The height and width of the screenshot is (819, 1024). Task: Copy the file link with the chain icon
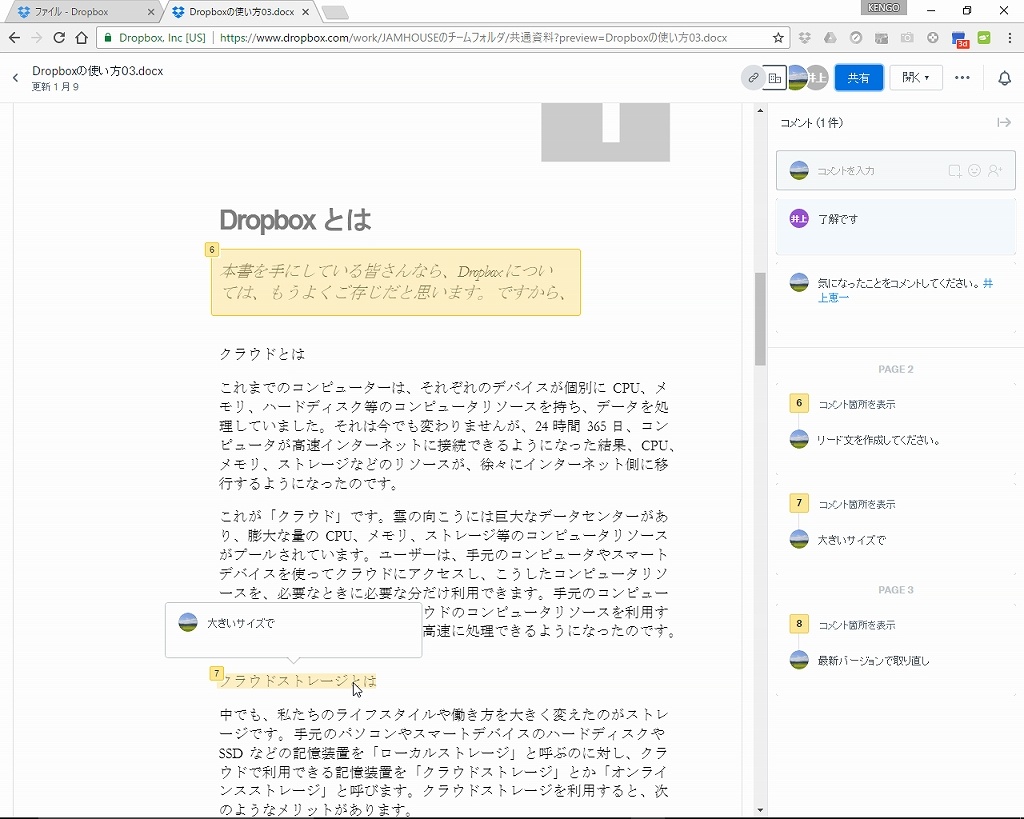coord(753,78)
